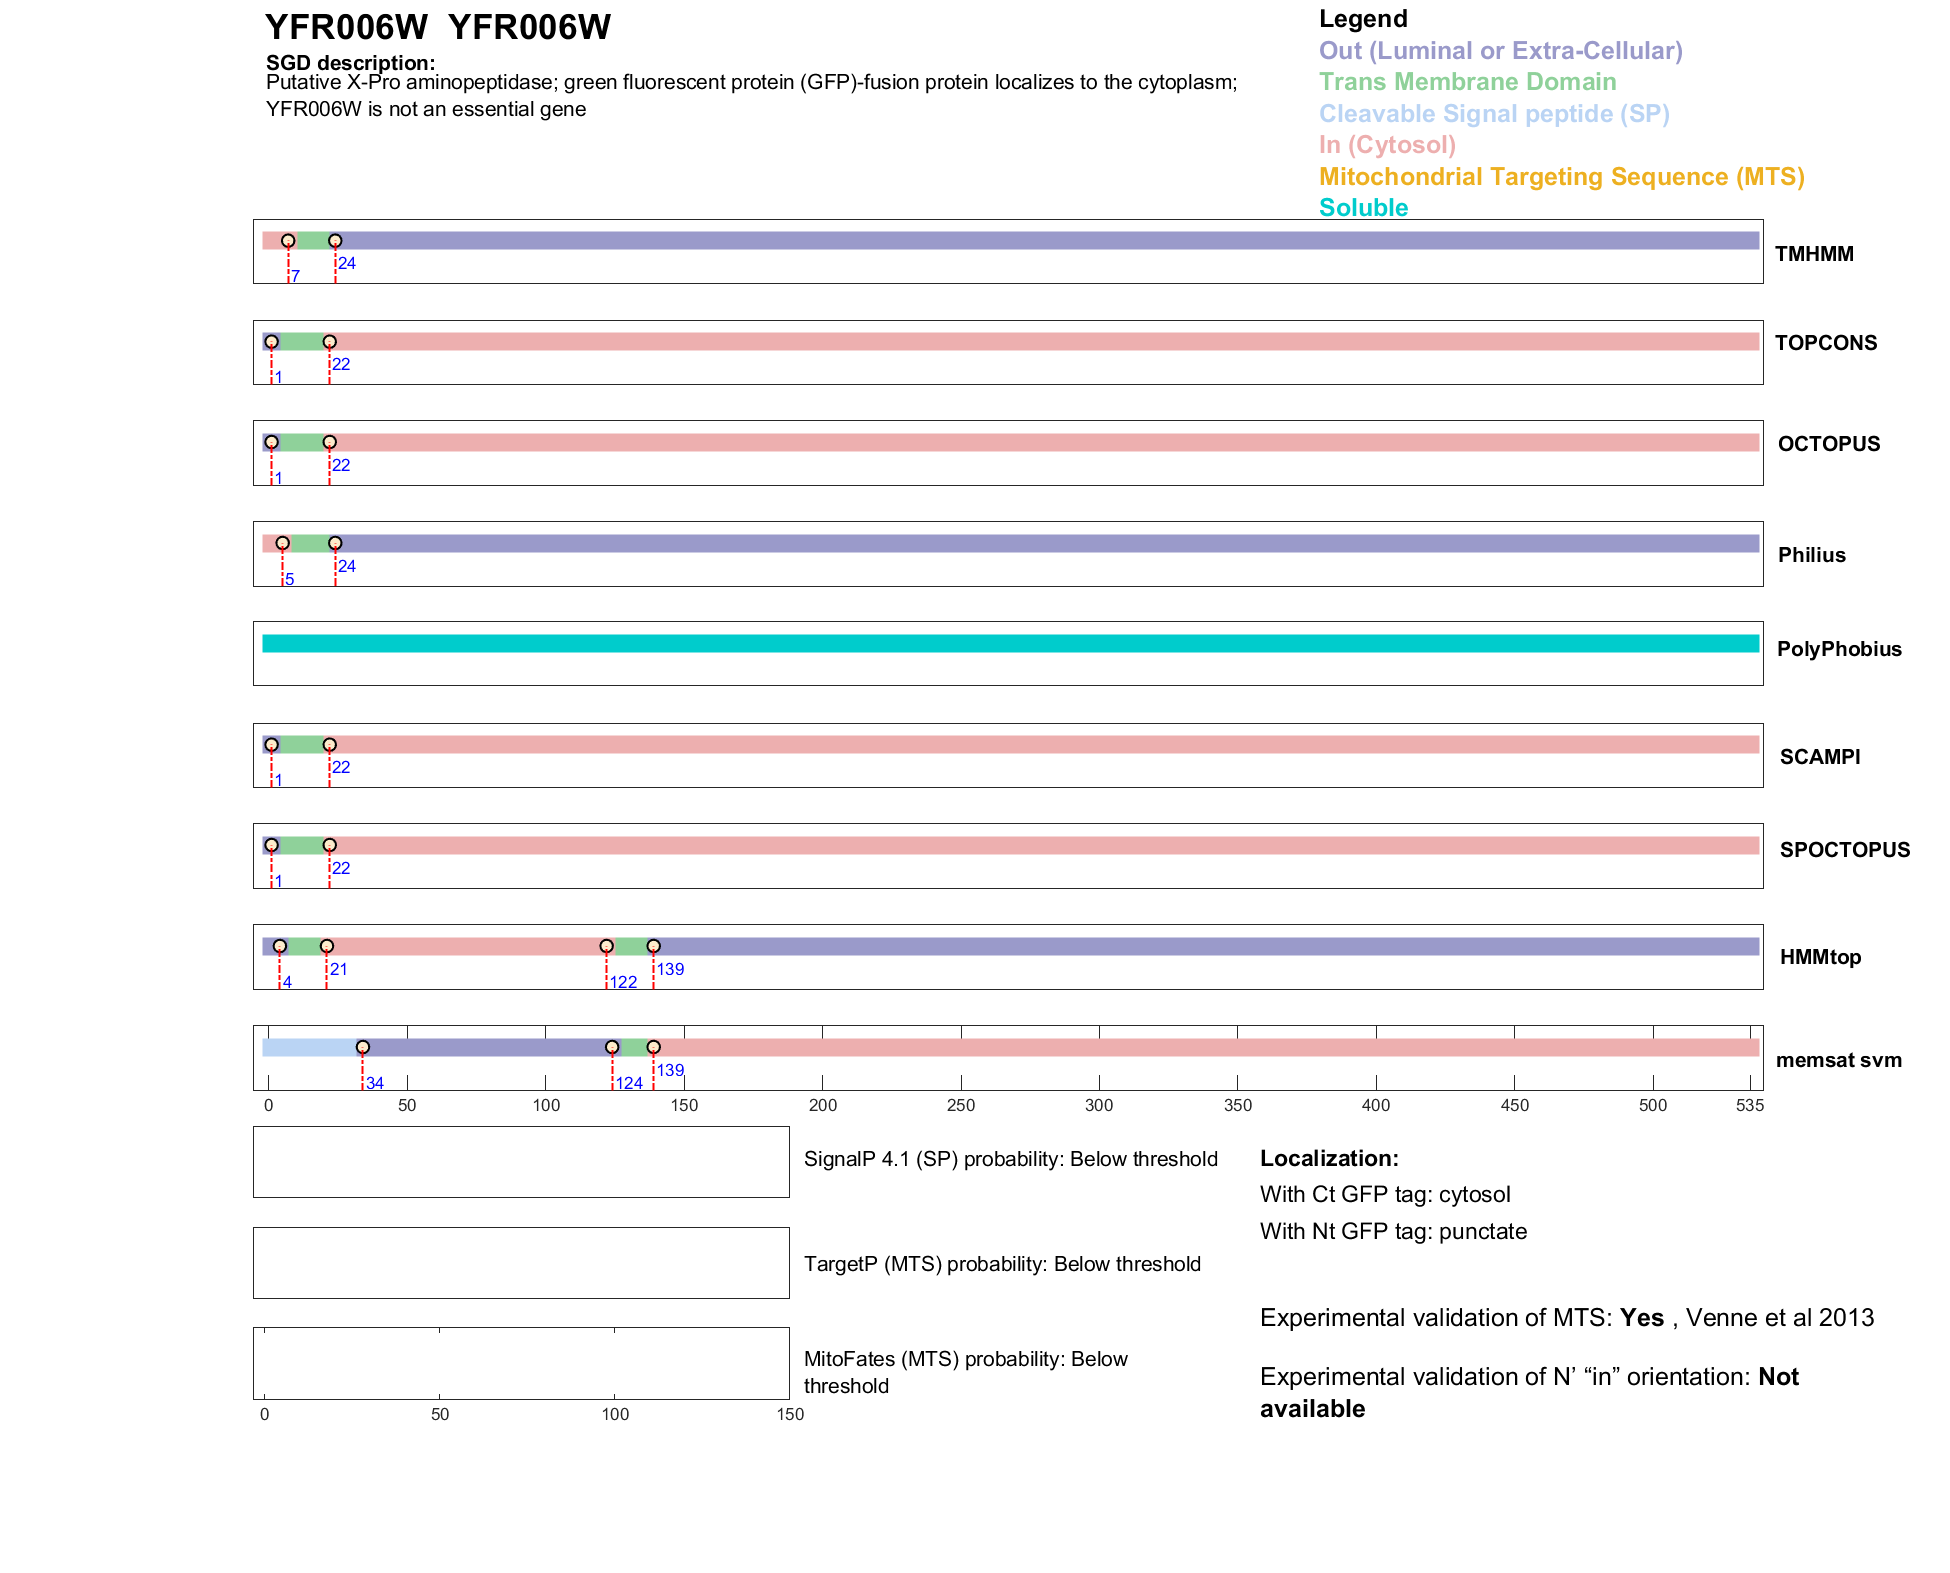Click the memsat svm marker at position 124
Screen dimensions: 1950x1573
[x=612, y=1047]
